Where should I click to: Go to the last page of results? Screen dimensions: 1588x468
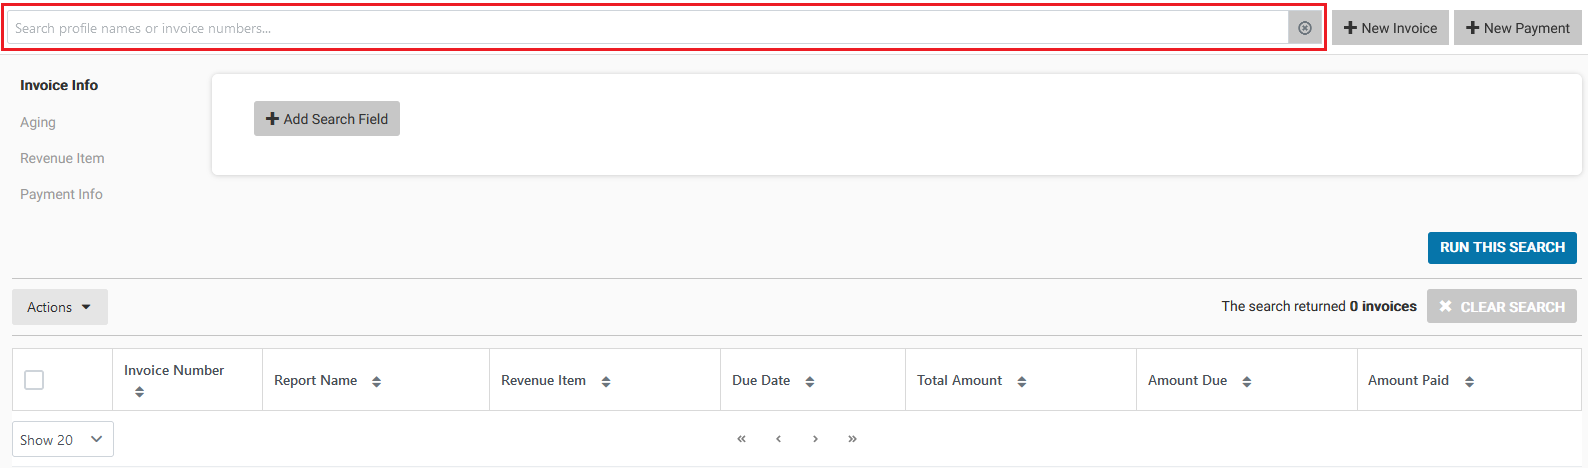tap(852, 438)
